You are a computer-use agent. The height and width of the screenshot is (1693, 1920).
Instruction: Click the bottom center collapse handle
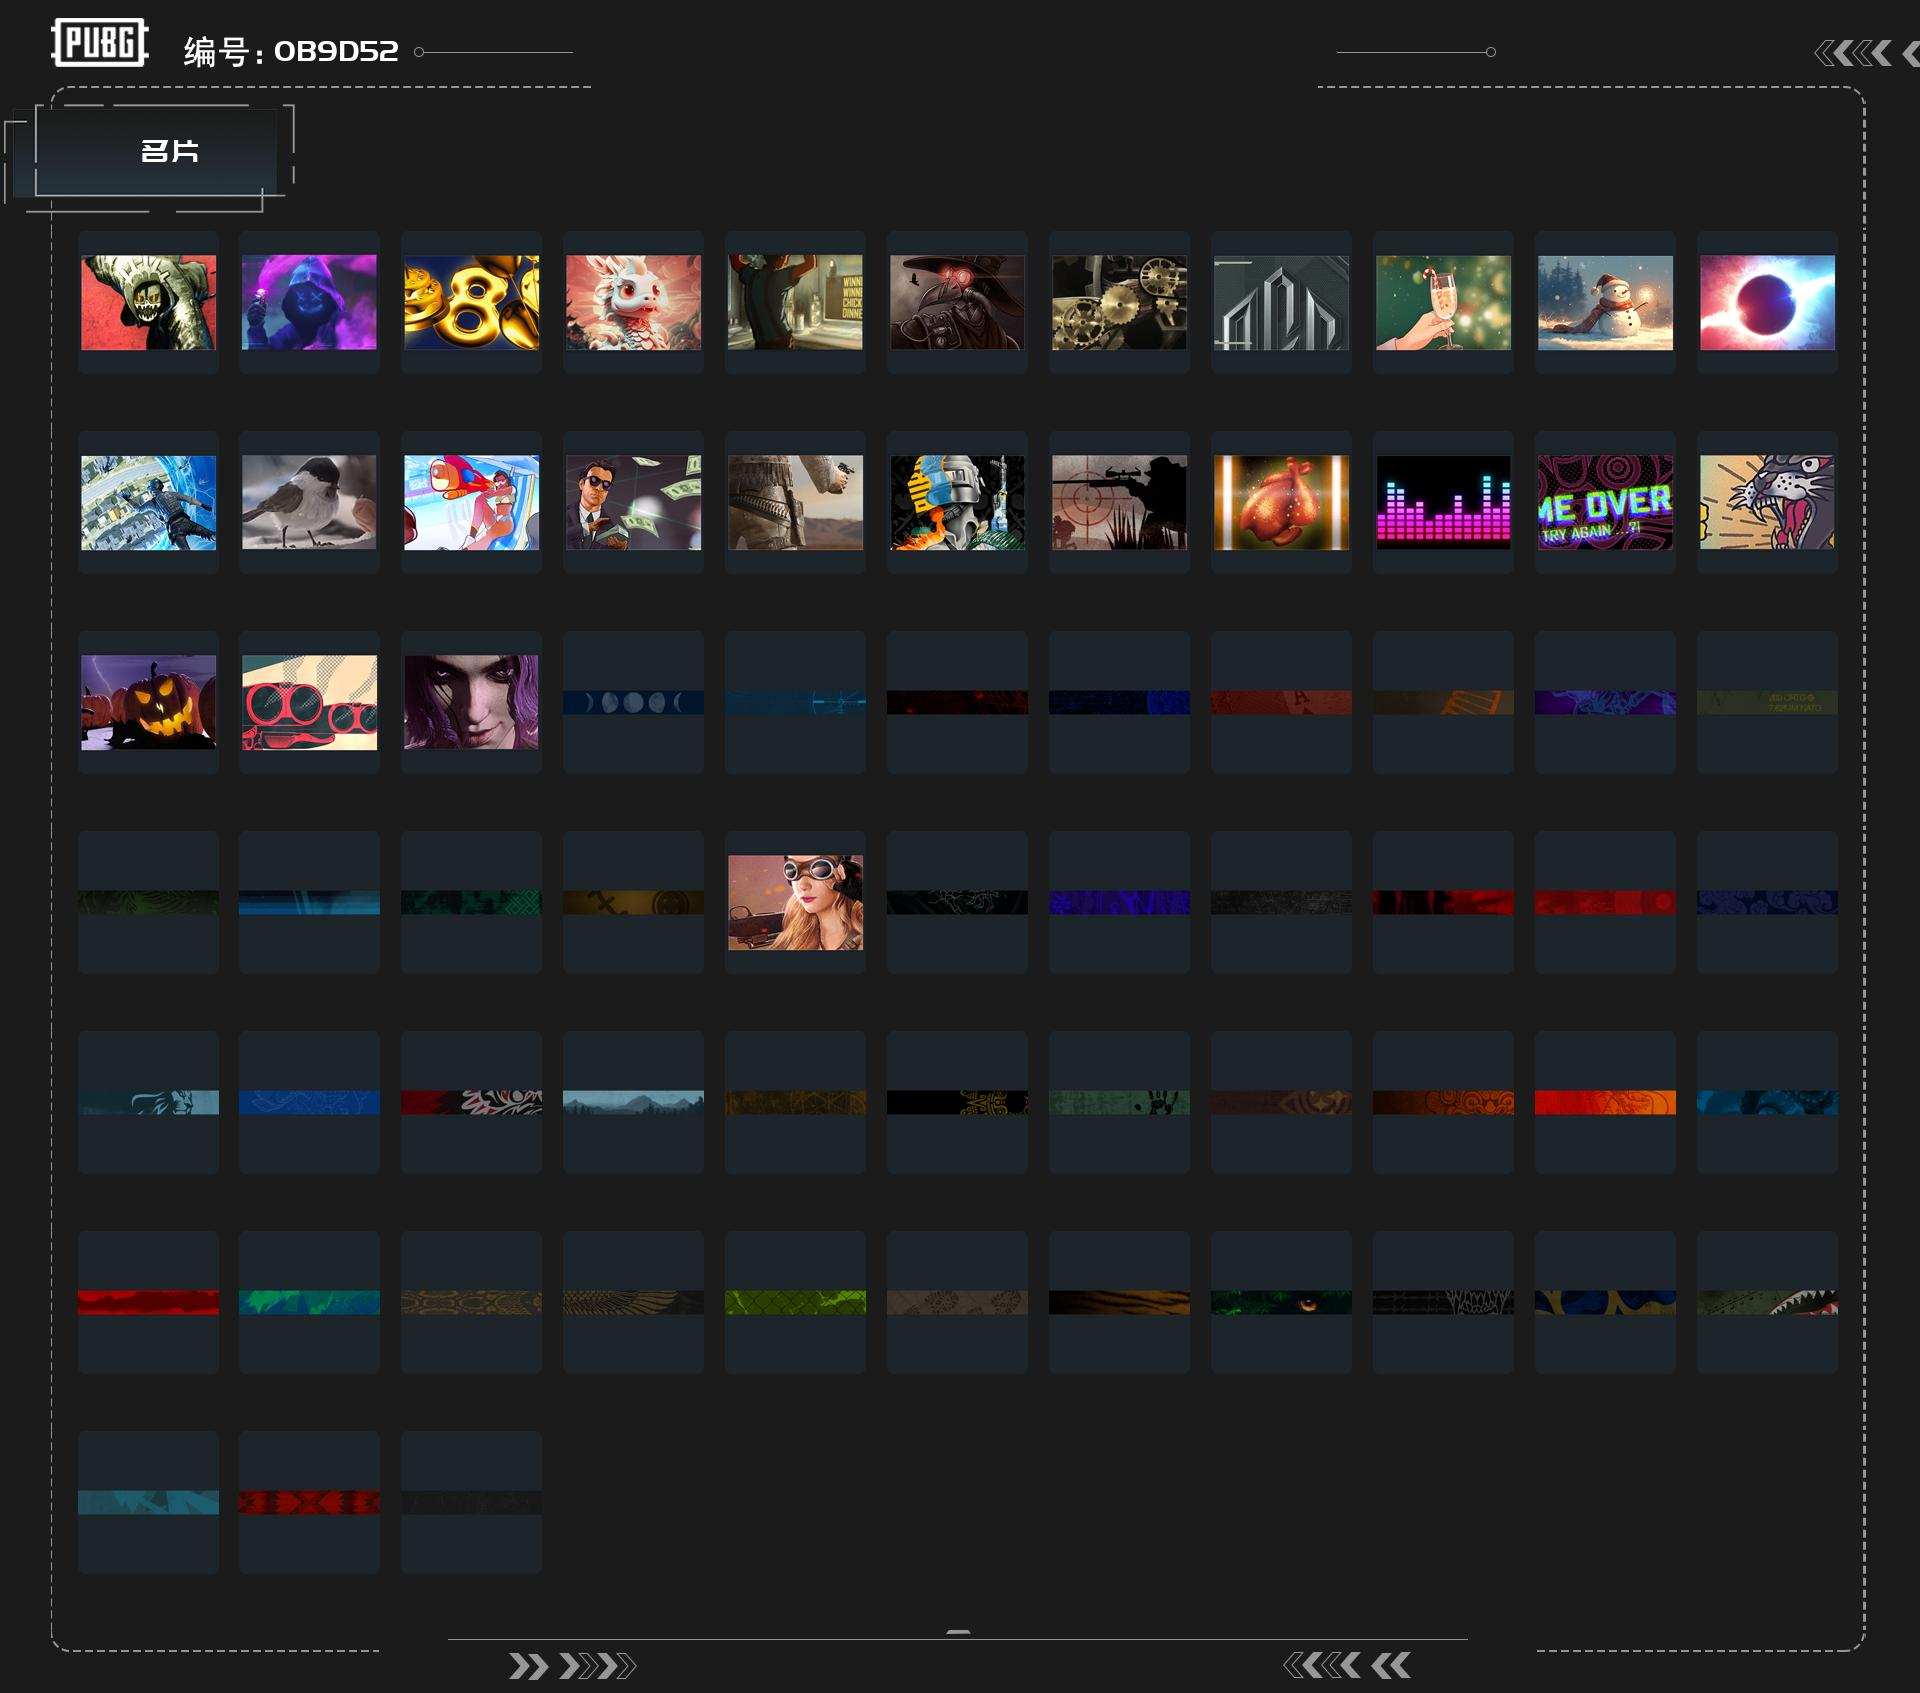tap(958, 1632)
